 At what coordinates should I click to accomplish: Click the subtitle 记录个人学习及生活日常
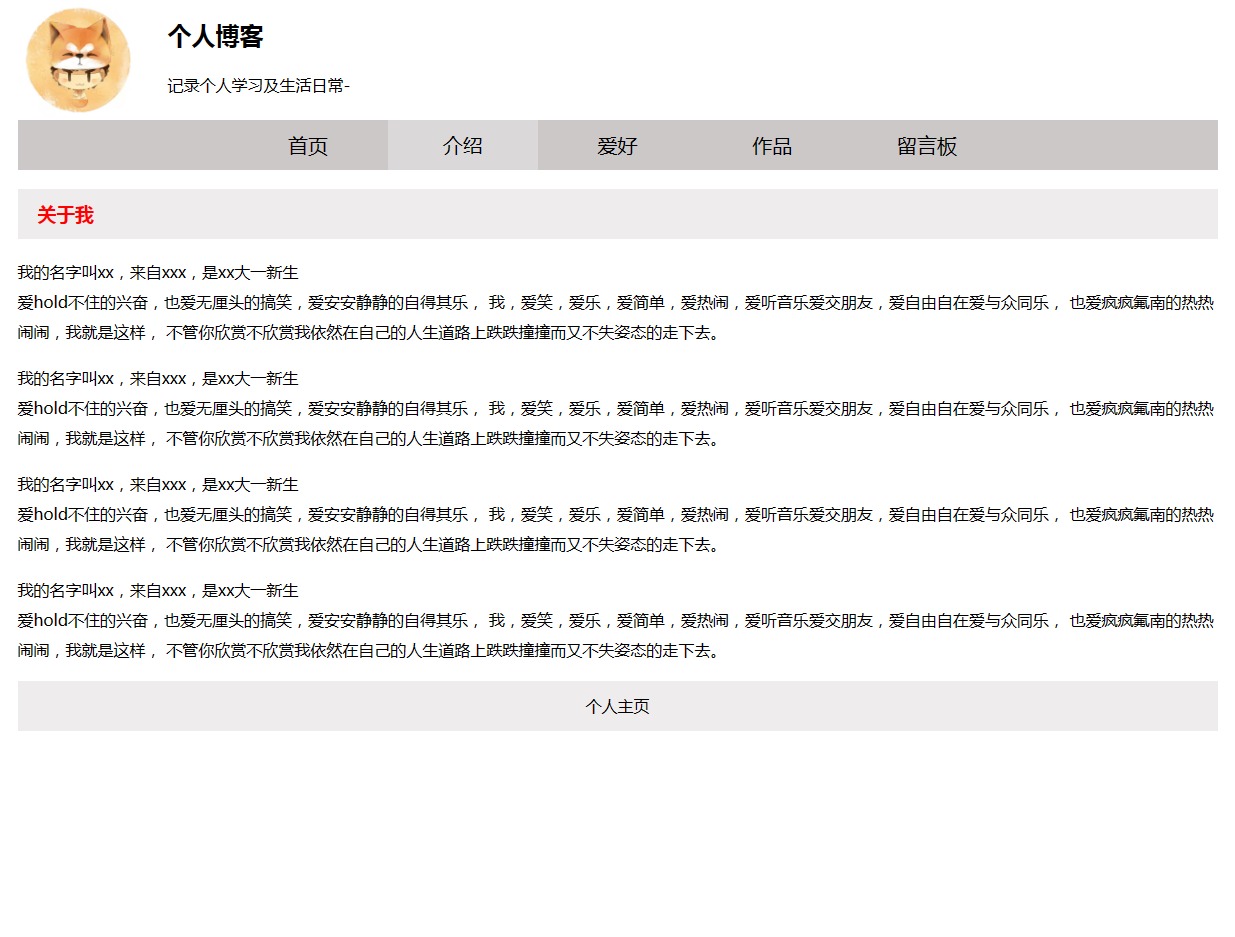tap(258, 86)
